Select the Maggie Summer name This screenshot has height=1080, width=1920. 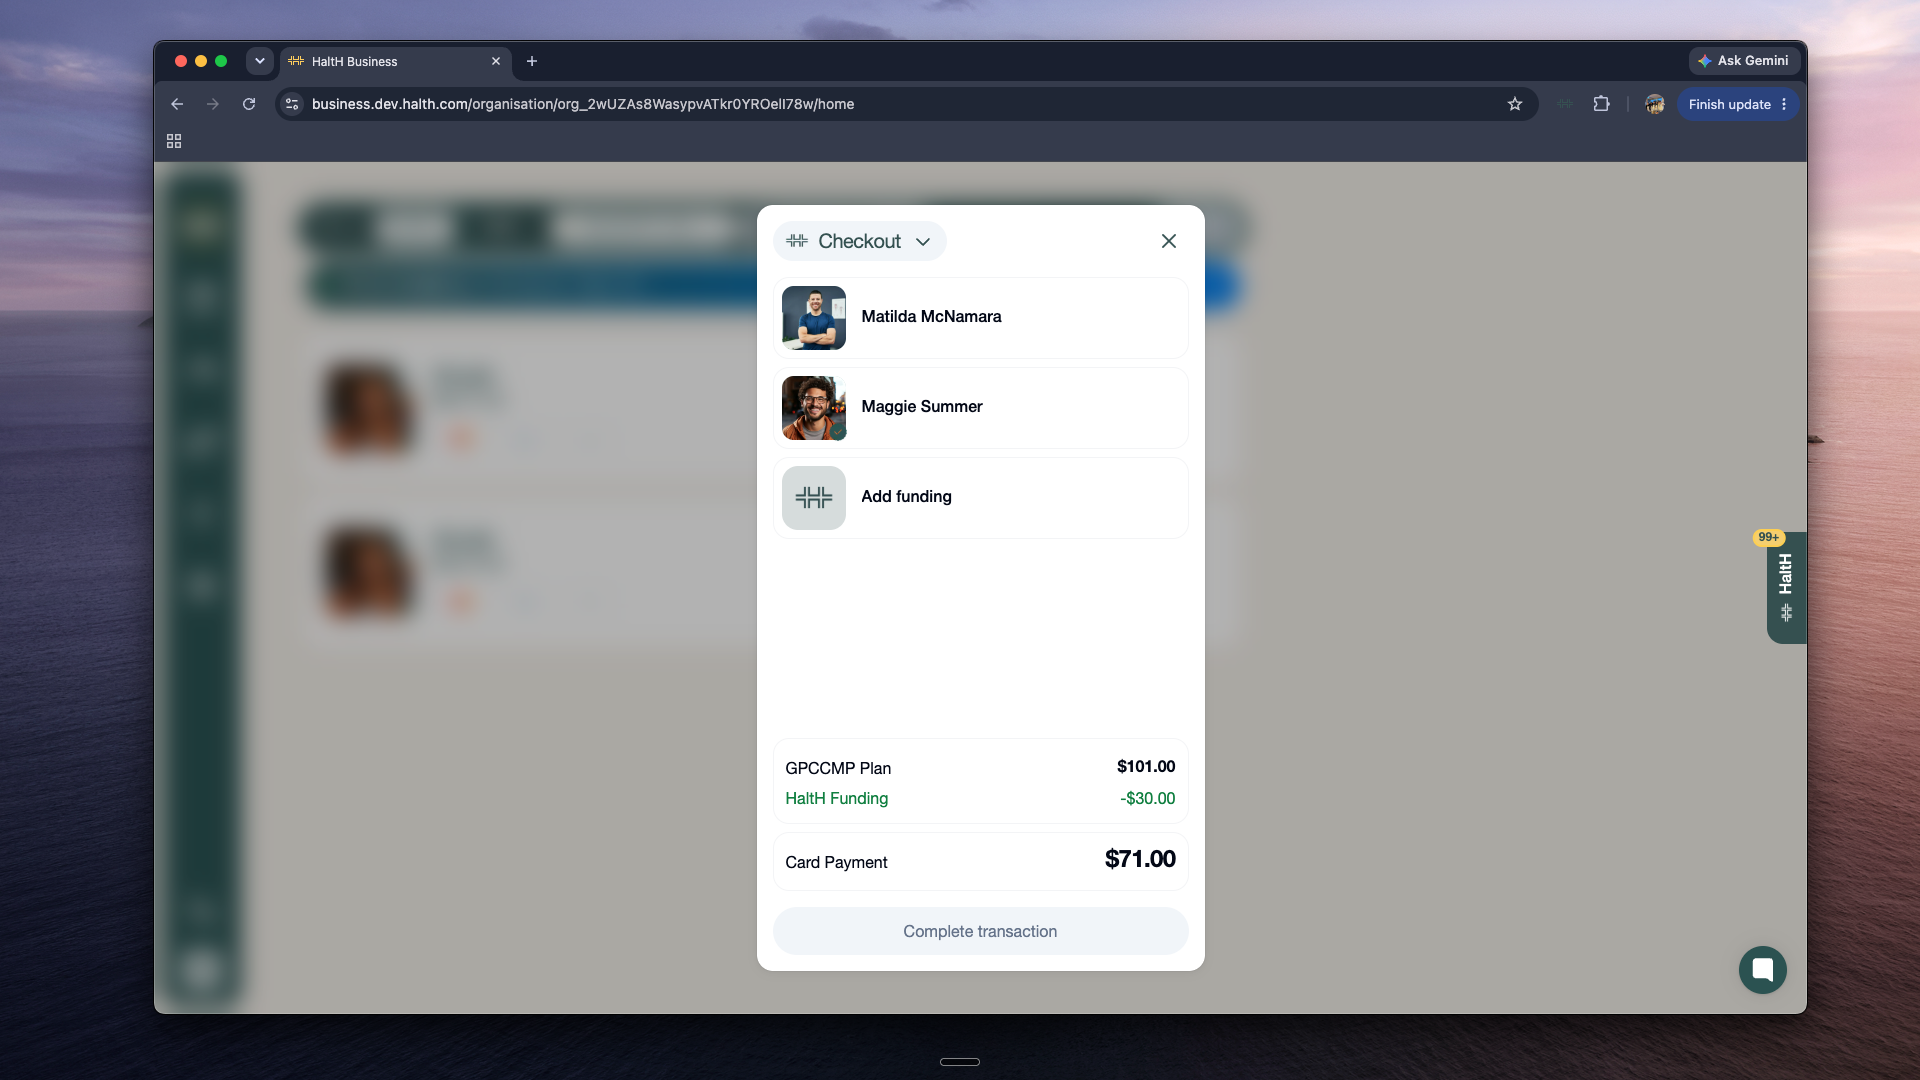pos(922,407)
